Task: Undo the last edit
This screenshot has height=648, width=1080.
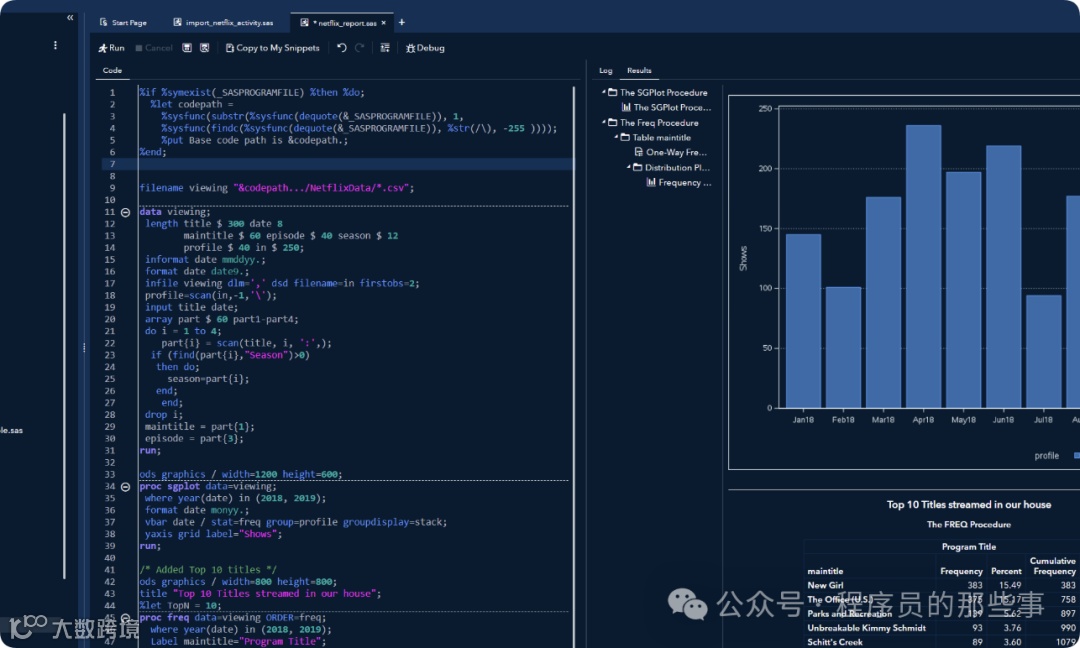Action: click(342, 48)
